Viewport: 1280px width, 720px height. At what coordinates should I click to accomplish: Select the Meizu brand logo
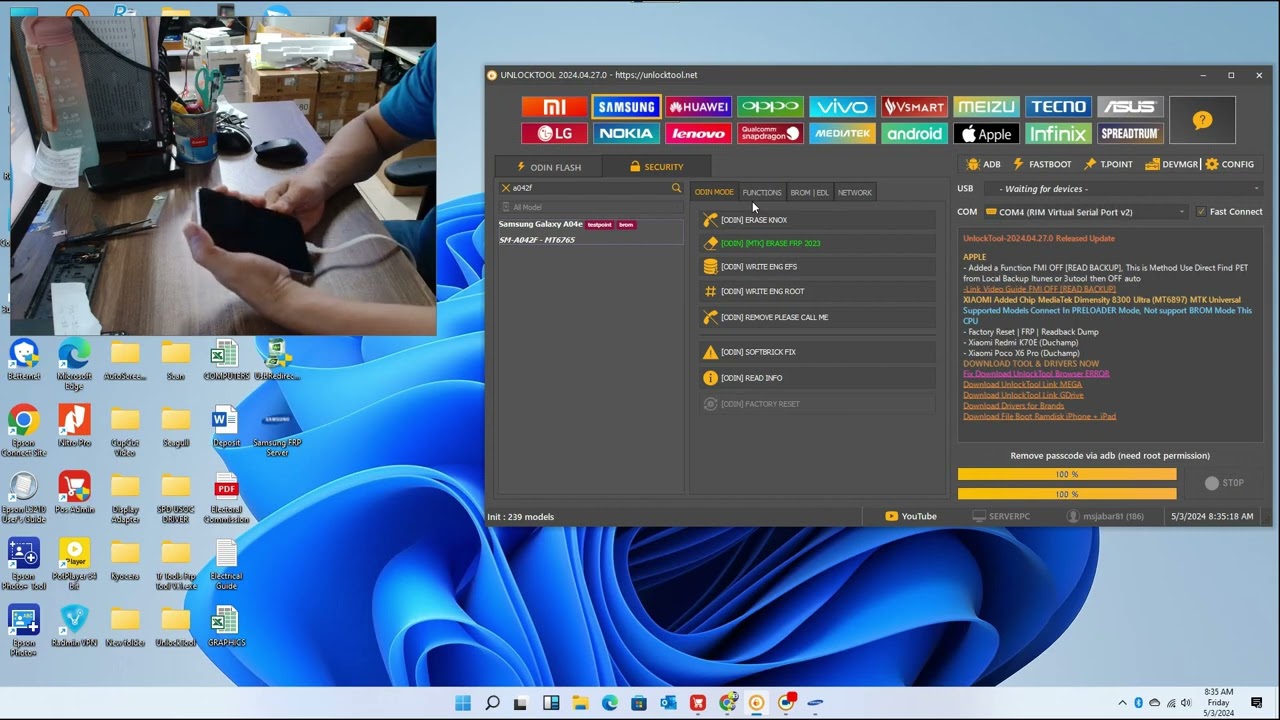986,107
